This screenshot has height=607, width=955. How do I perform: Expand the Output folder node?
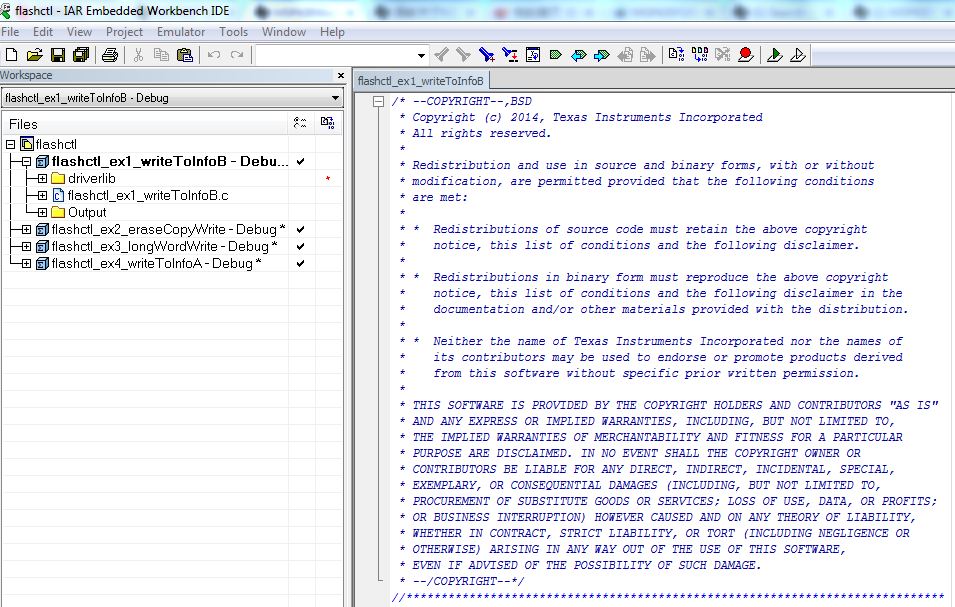(42, 212)
